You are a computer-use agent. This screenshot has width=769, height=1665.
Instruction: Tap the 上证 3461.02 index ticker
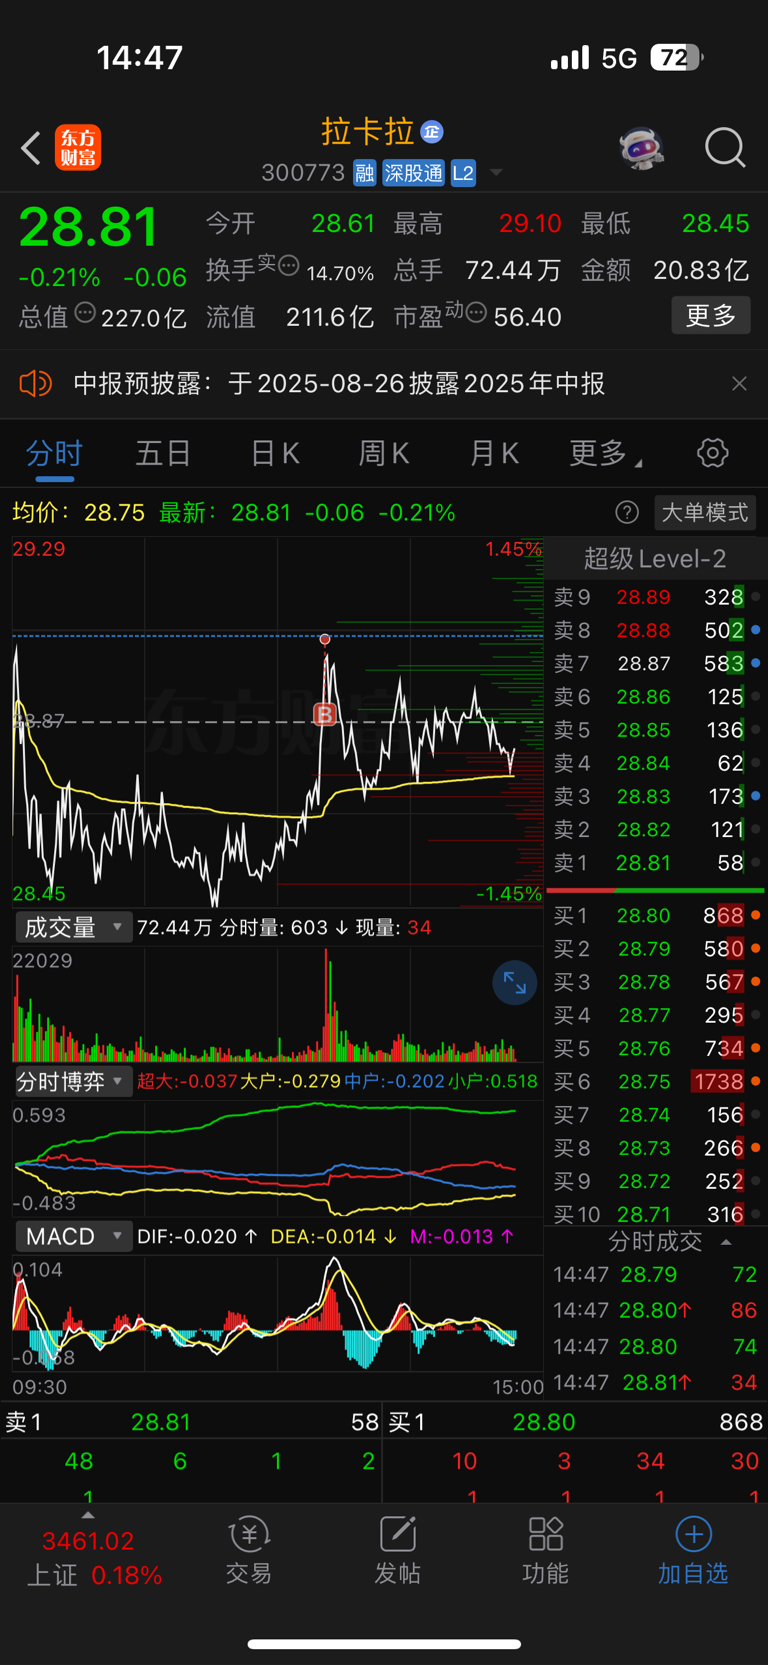[x=92, y=1558]
